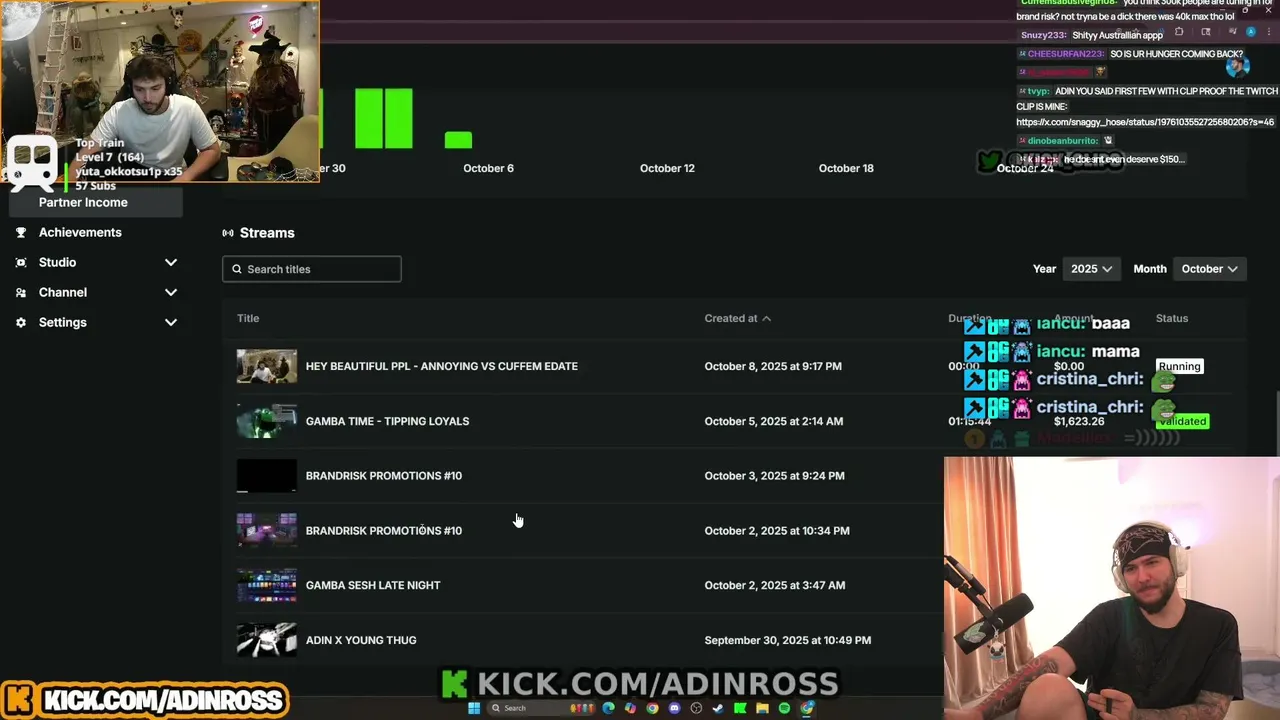Click the trophy icon beside Achievements
Image resolution: width=1280 pixels, height=720 pixels.
pyautogui.click(x=21, y=232)
